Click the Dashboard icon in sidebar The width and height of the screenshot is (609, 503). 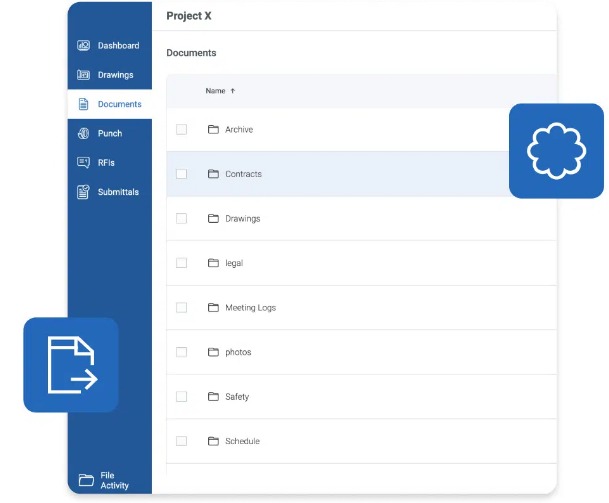84,46
